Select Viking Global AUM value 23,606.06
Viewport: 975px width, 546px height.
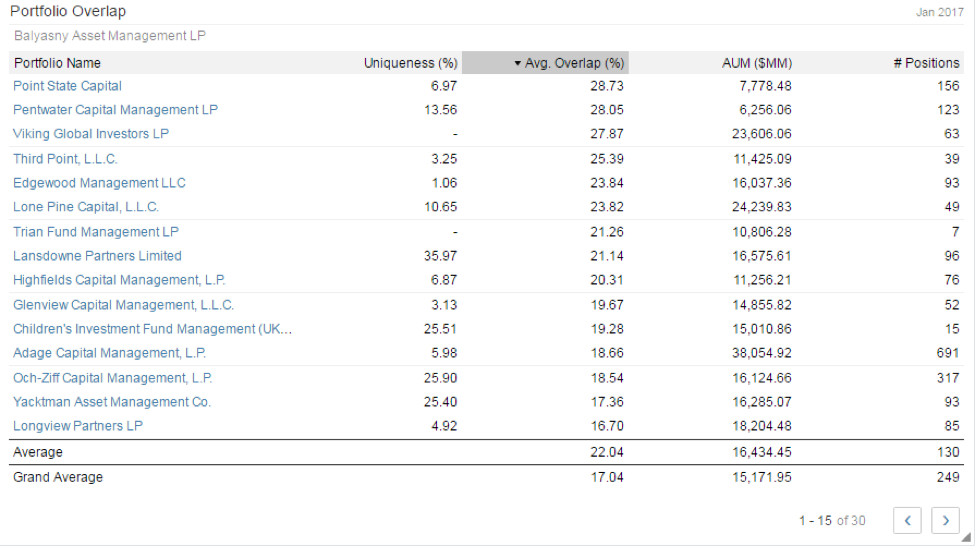click(x=762, y=134)
